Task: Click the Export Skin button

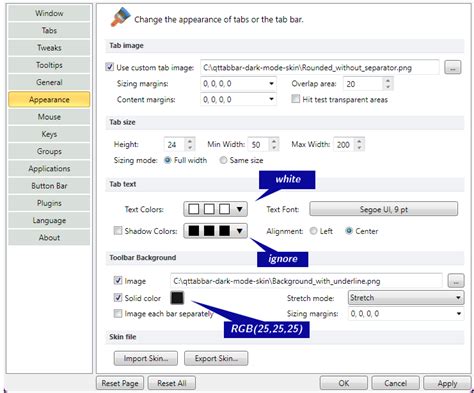Action: click(x=216, y=359)
